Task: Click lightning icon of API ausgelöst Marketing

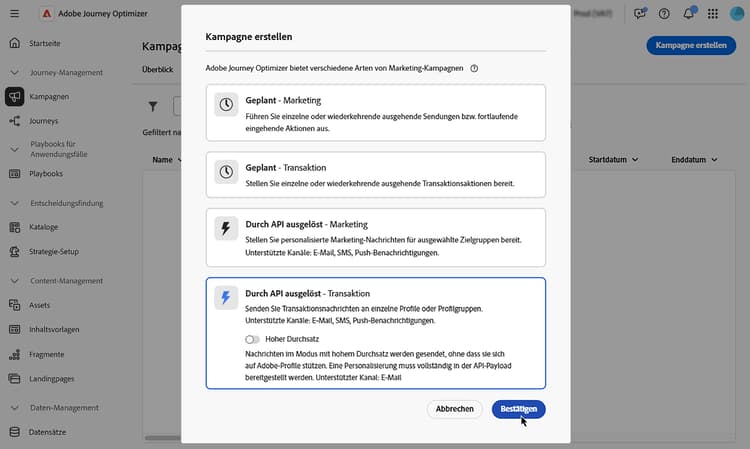Action: pyautogui.click(x=226, y=229)
